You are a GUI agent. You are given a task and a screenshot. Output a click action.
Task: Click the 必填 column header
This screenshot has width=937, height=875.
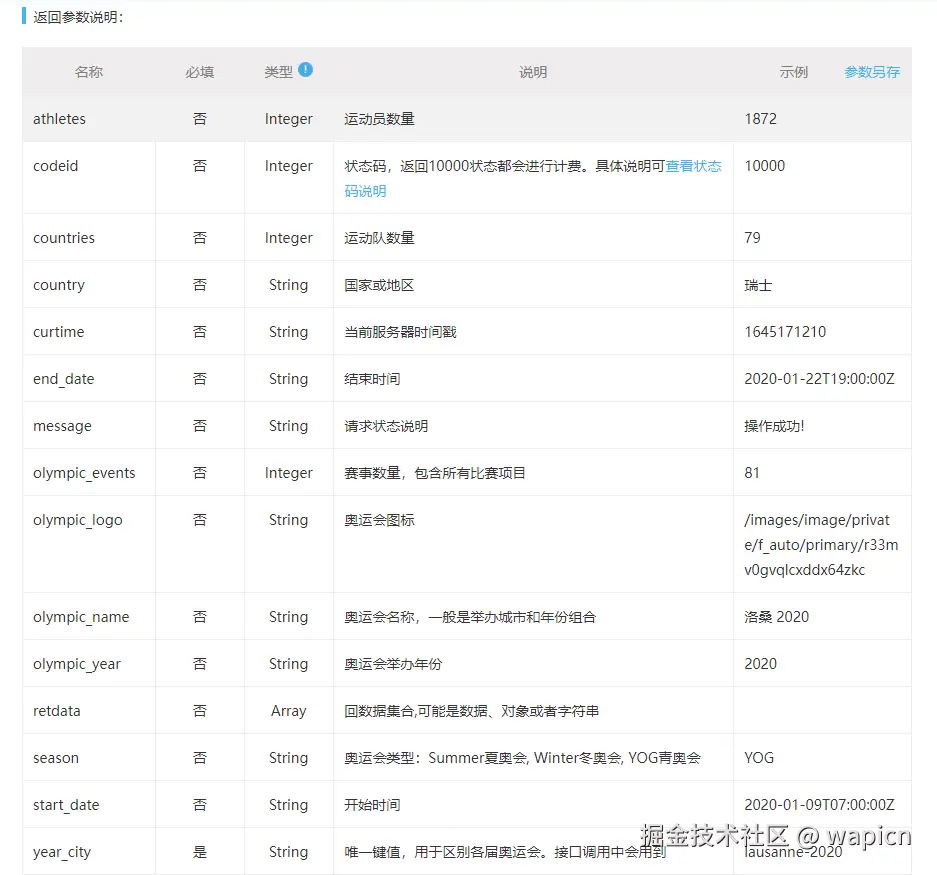[199, 71]
